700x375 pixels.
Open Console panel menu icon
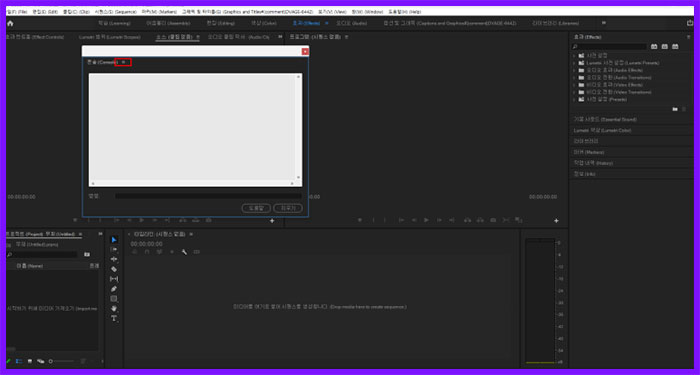coord(123,62)
